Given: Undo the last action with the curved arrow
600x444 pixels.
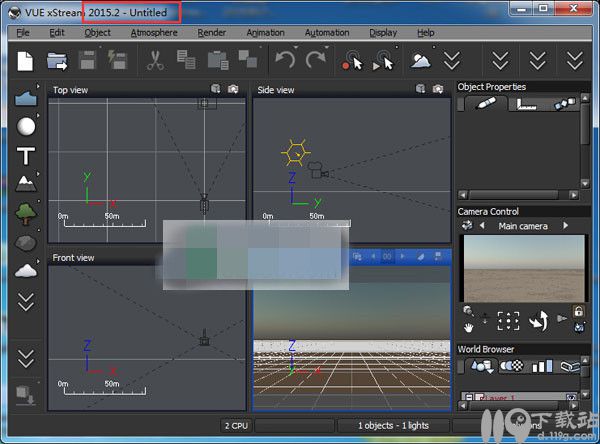Looking at the screenshot, I should [x=285, y=60].
